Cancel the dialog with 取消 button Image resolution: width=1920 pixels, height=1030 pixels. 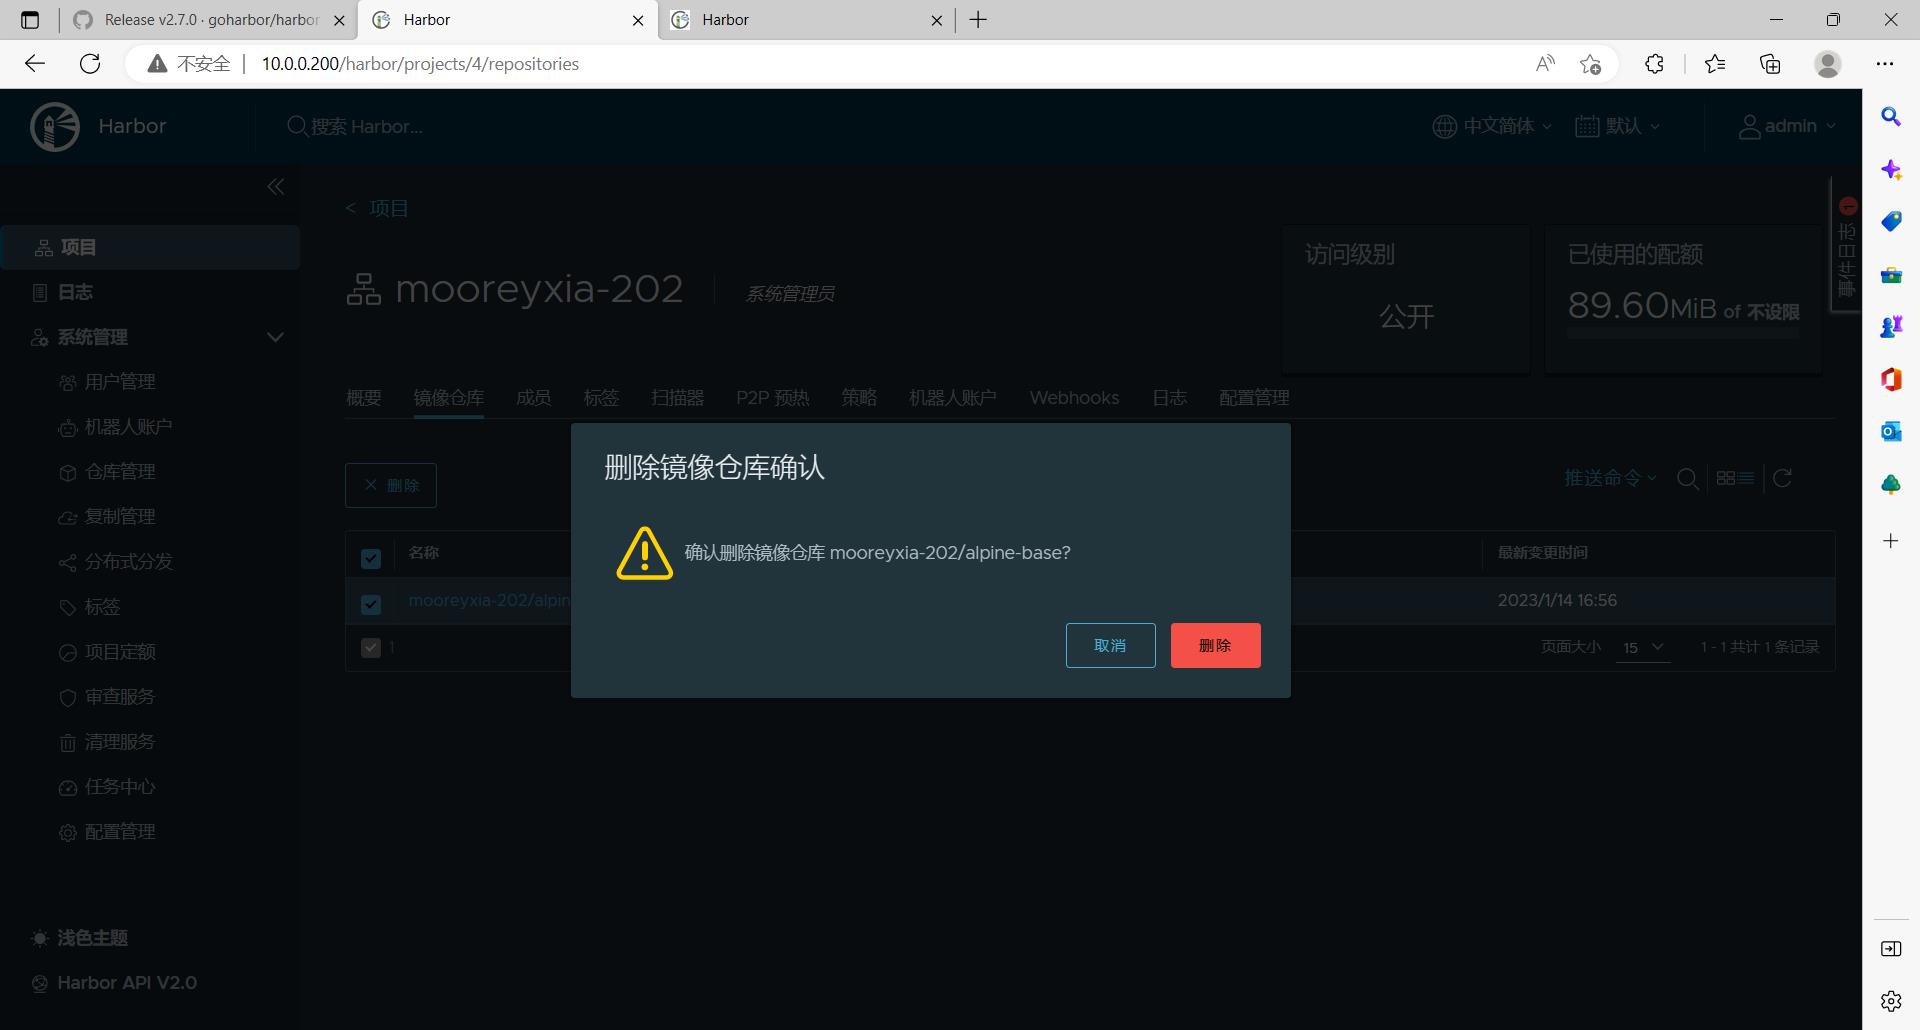tap(1110, 645)
